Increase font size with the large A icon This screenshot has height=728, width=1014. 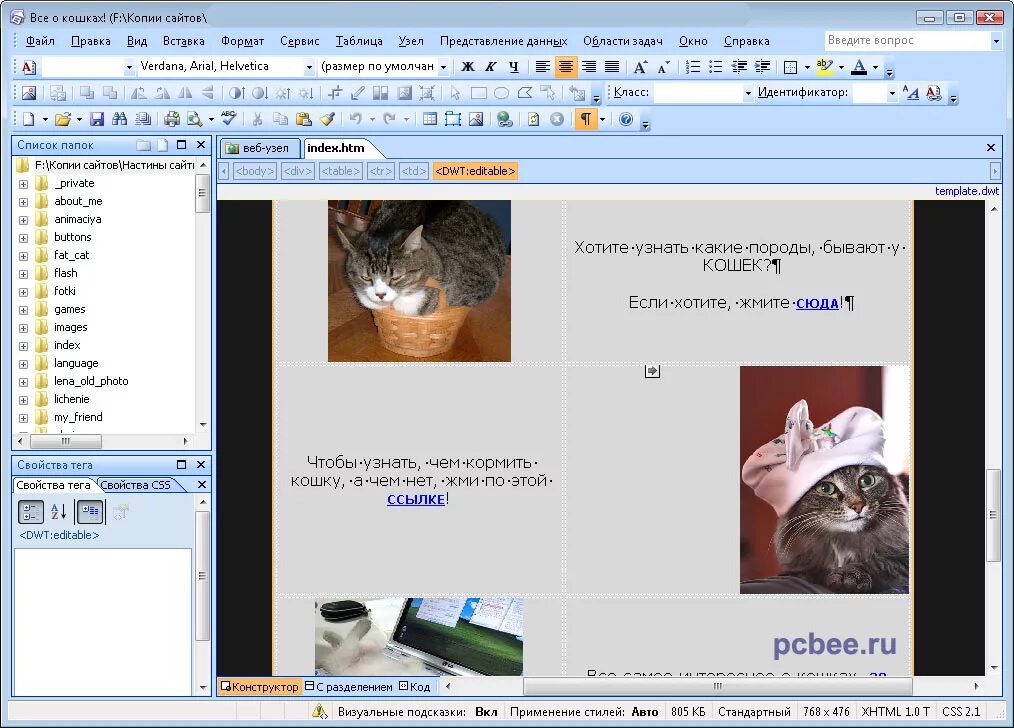click(x=640, y=67)
